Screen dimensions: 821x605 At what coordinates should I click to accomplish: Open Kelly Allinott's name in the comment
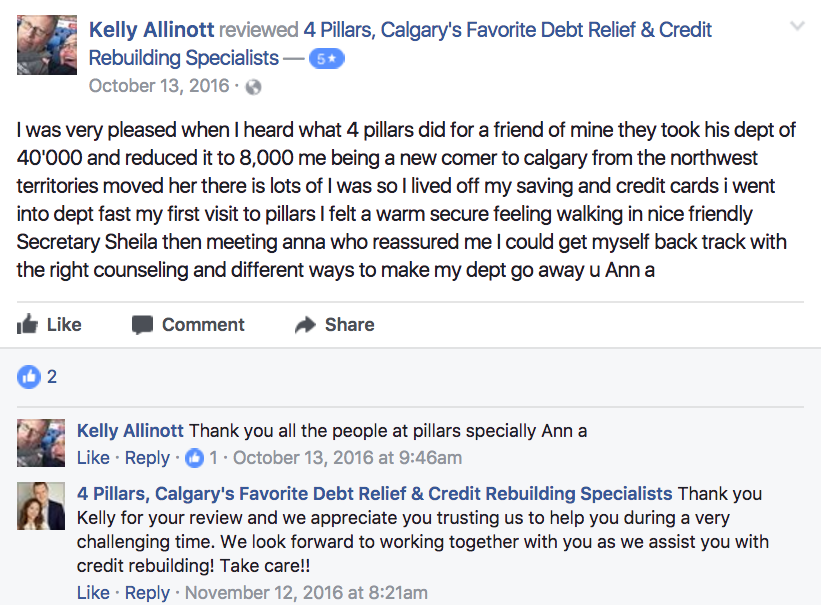pyautogui.click(x=130, y=431)
